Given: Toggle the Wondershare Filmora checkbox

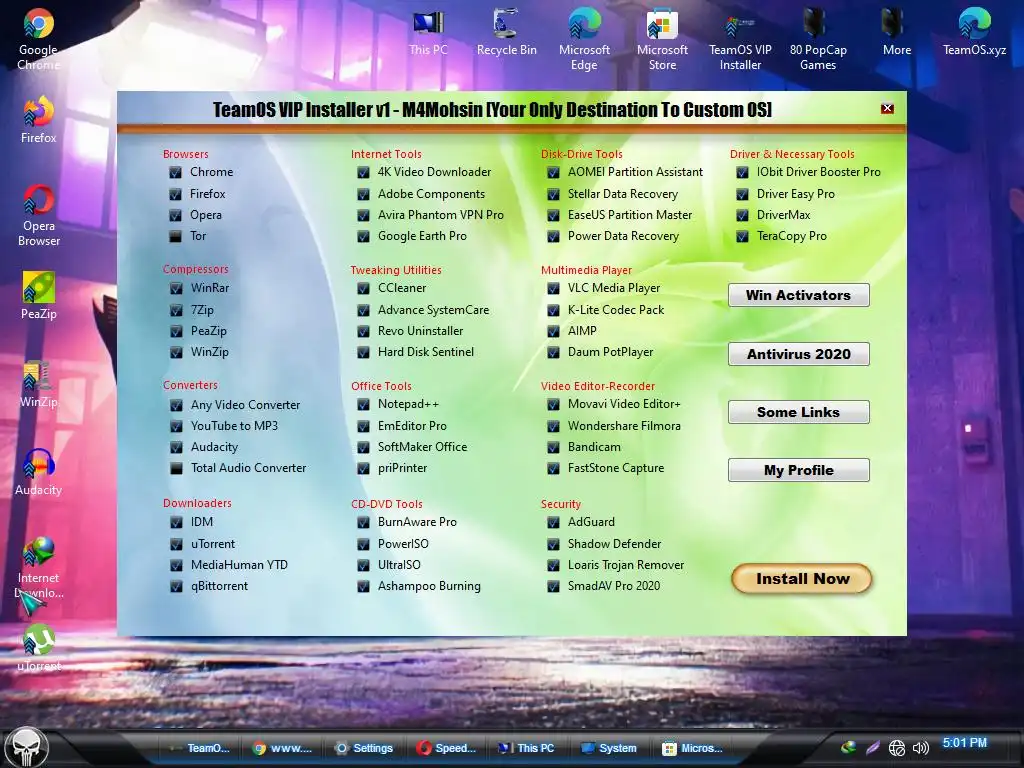Looking at the screenshot, I should (553, 426).
